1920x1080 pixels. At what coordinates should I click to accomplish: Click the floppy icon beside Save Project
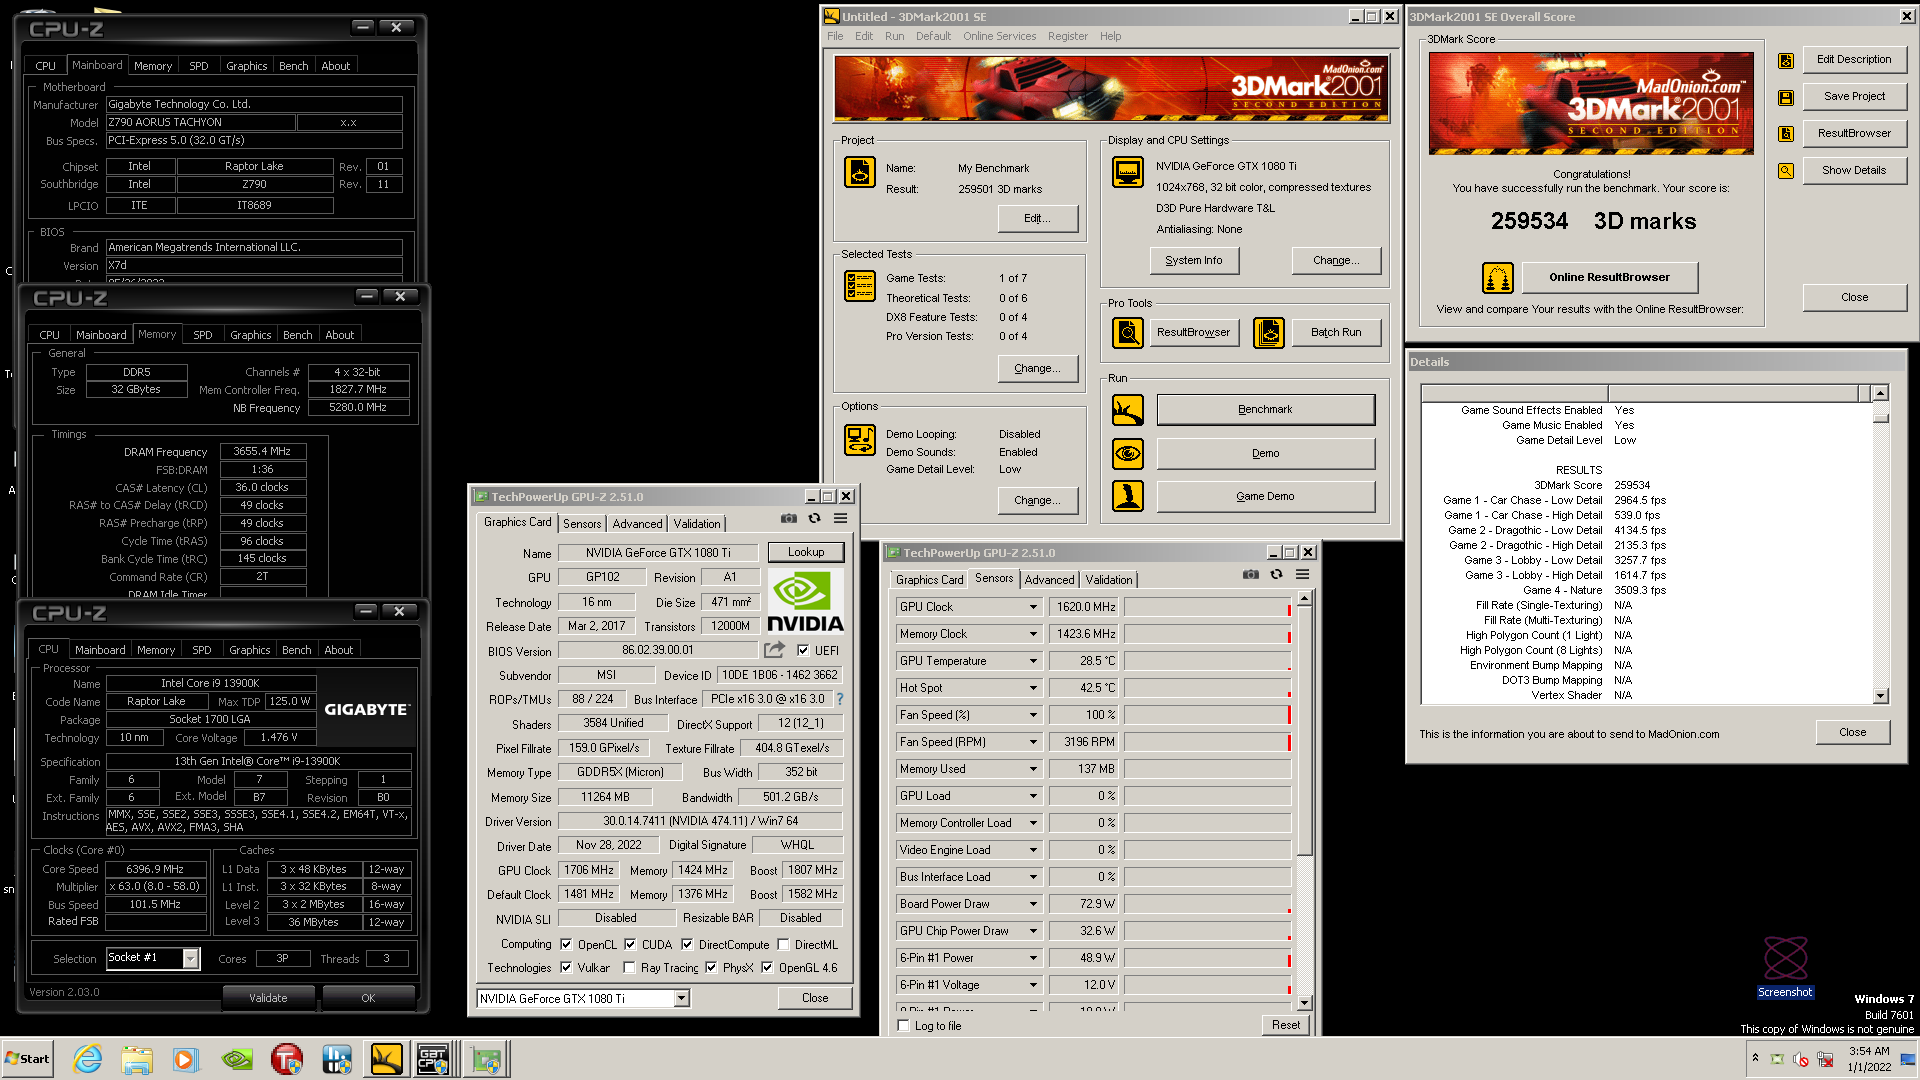[1785, 97]
